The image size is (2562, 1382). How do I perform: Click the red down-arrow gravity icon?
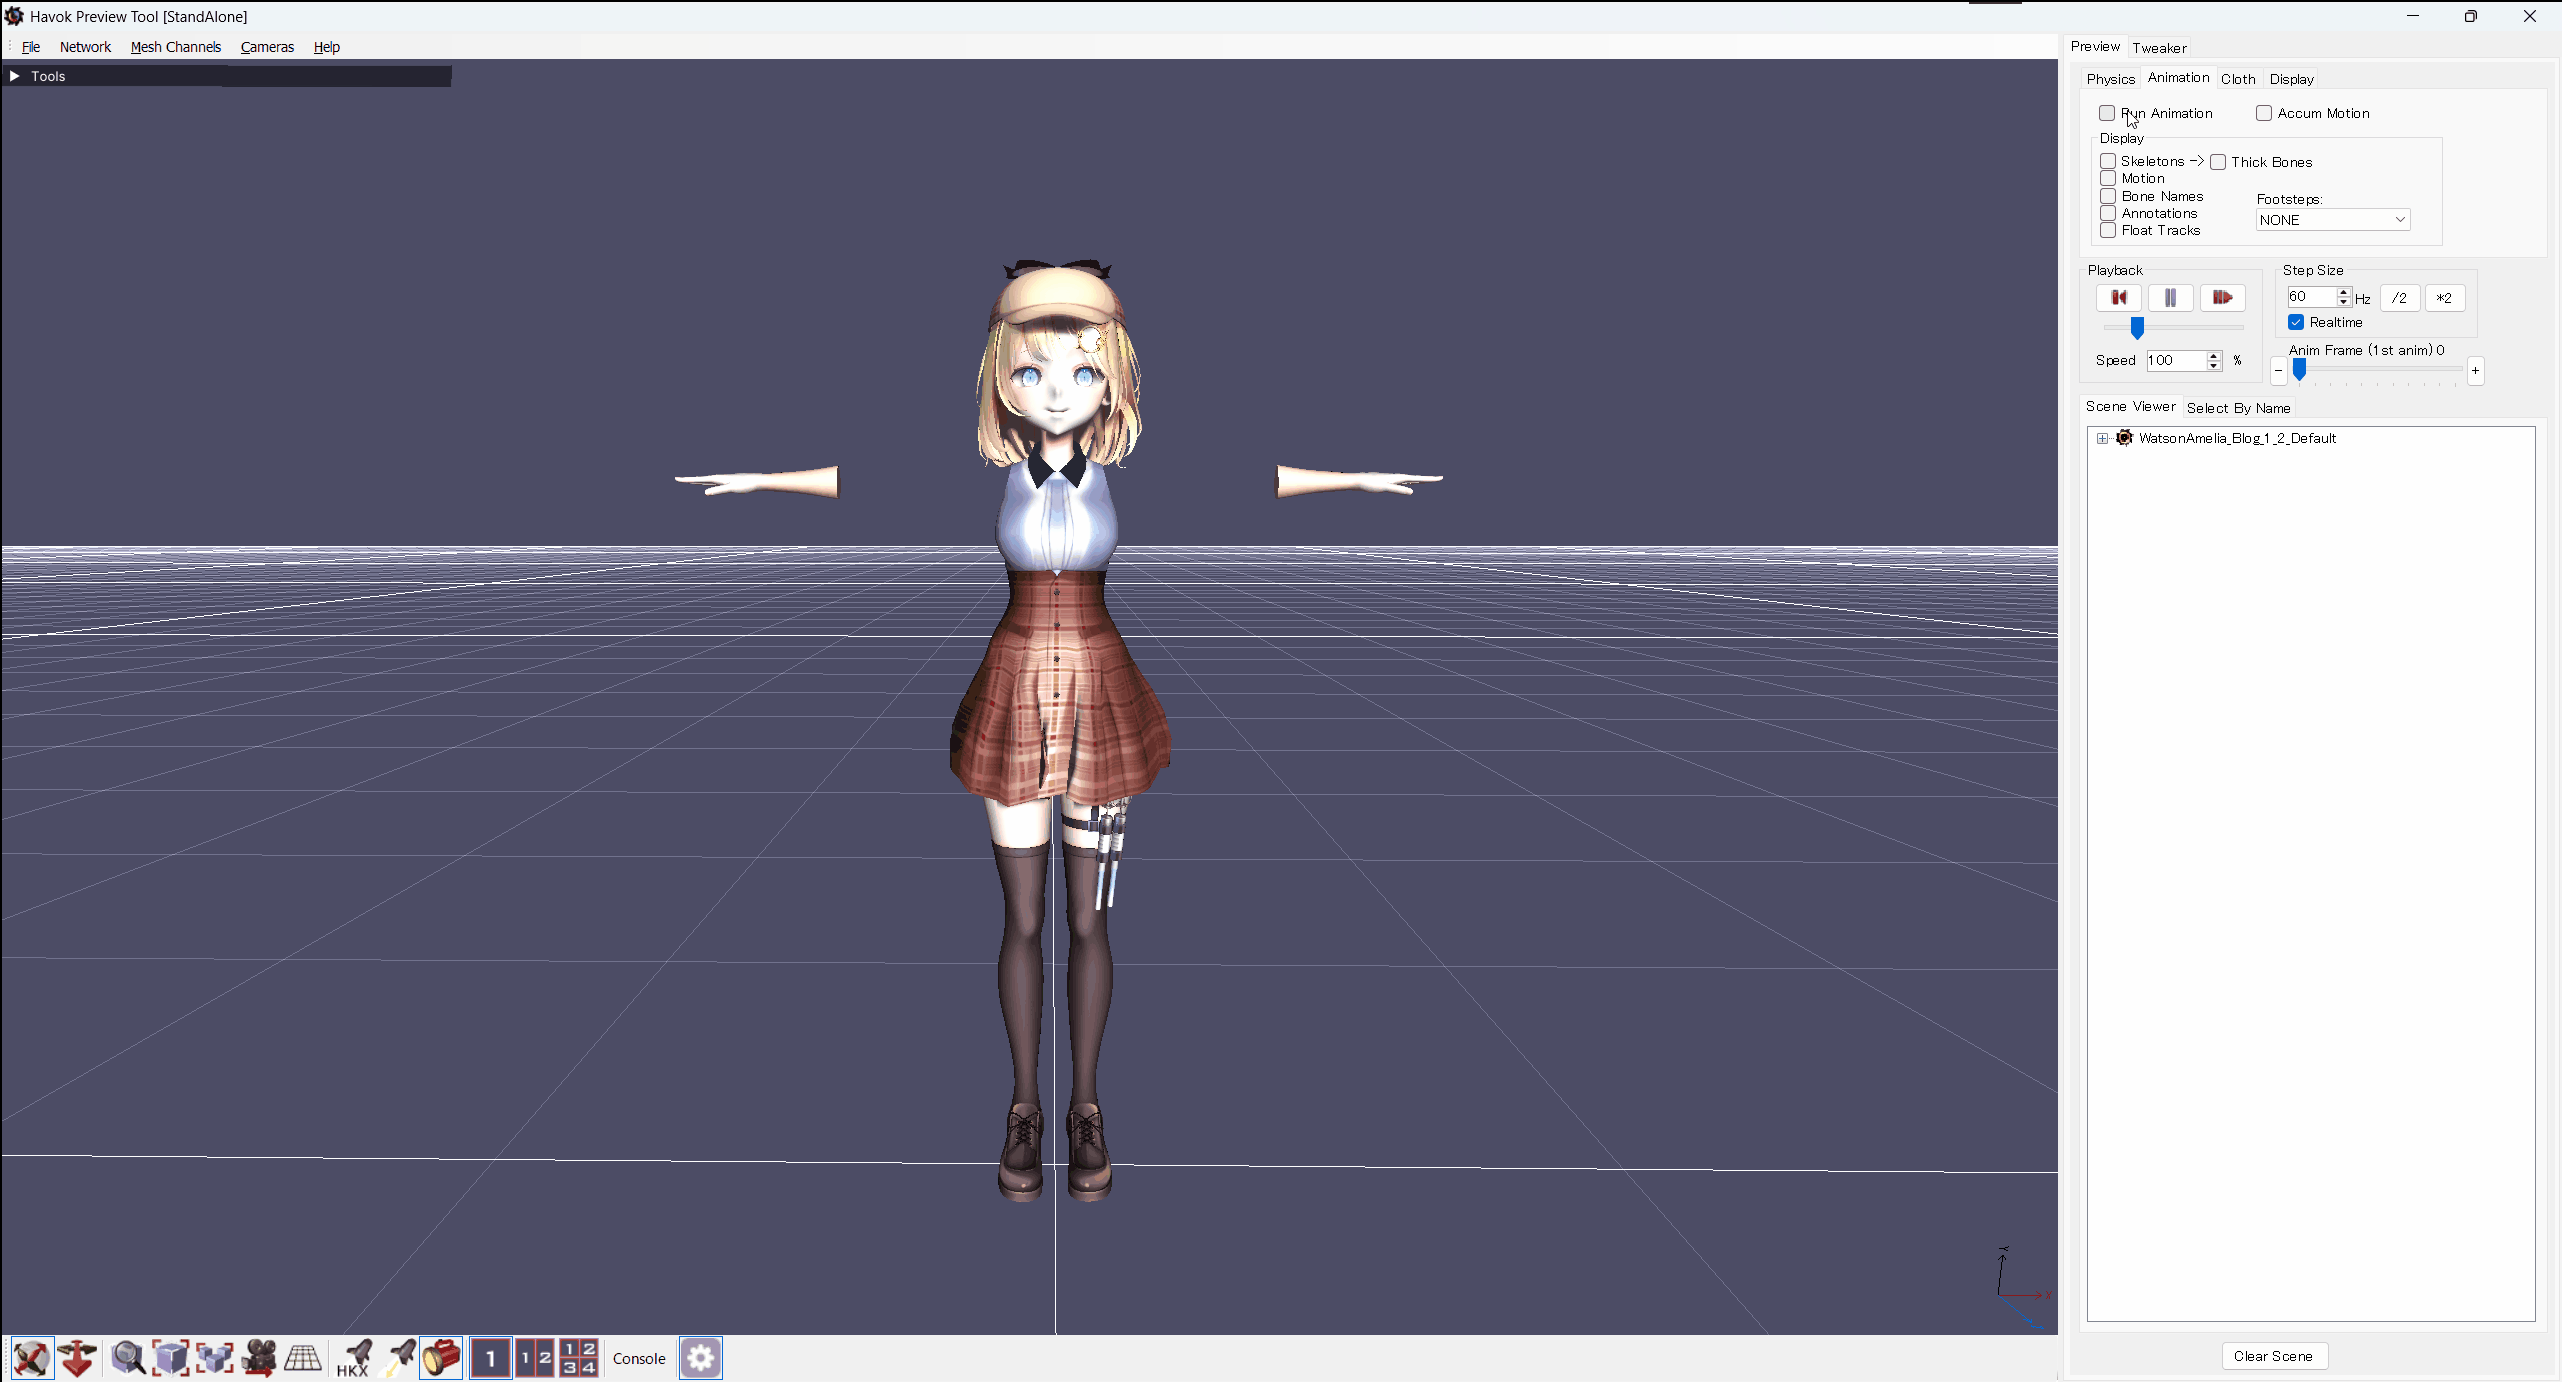tap(77, 1358)
